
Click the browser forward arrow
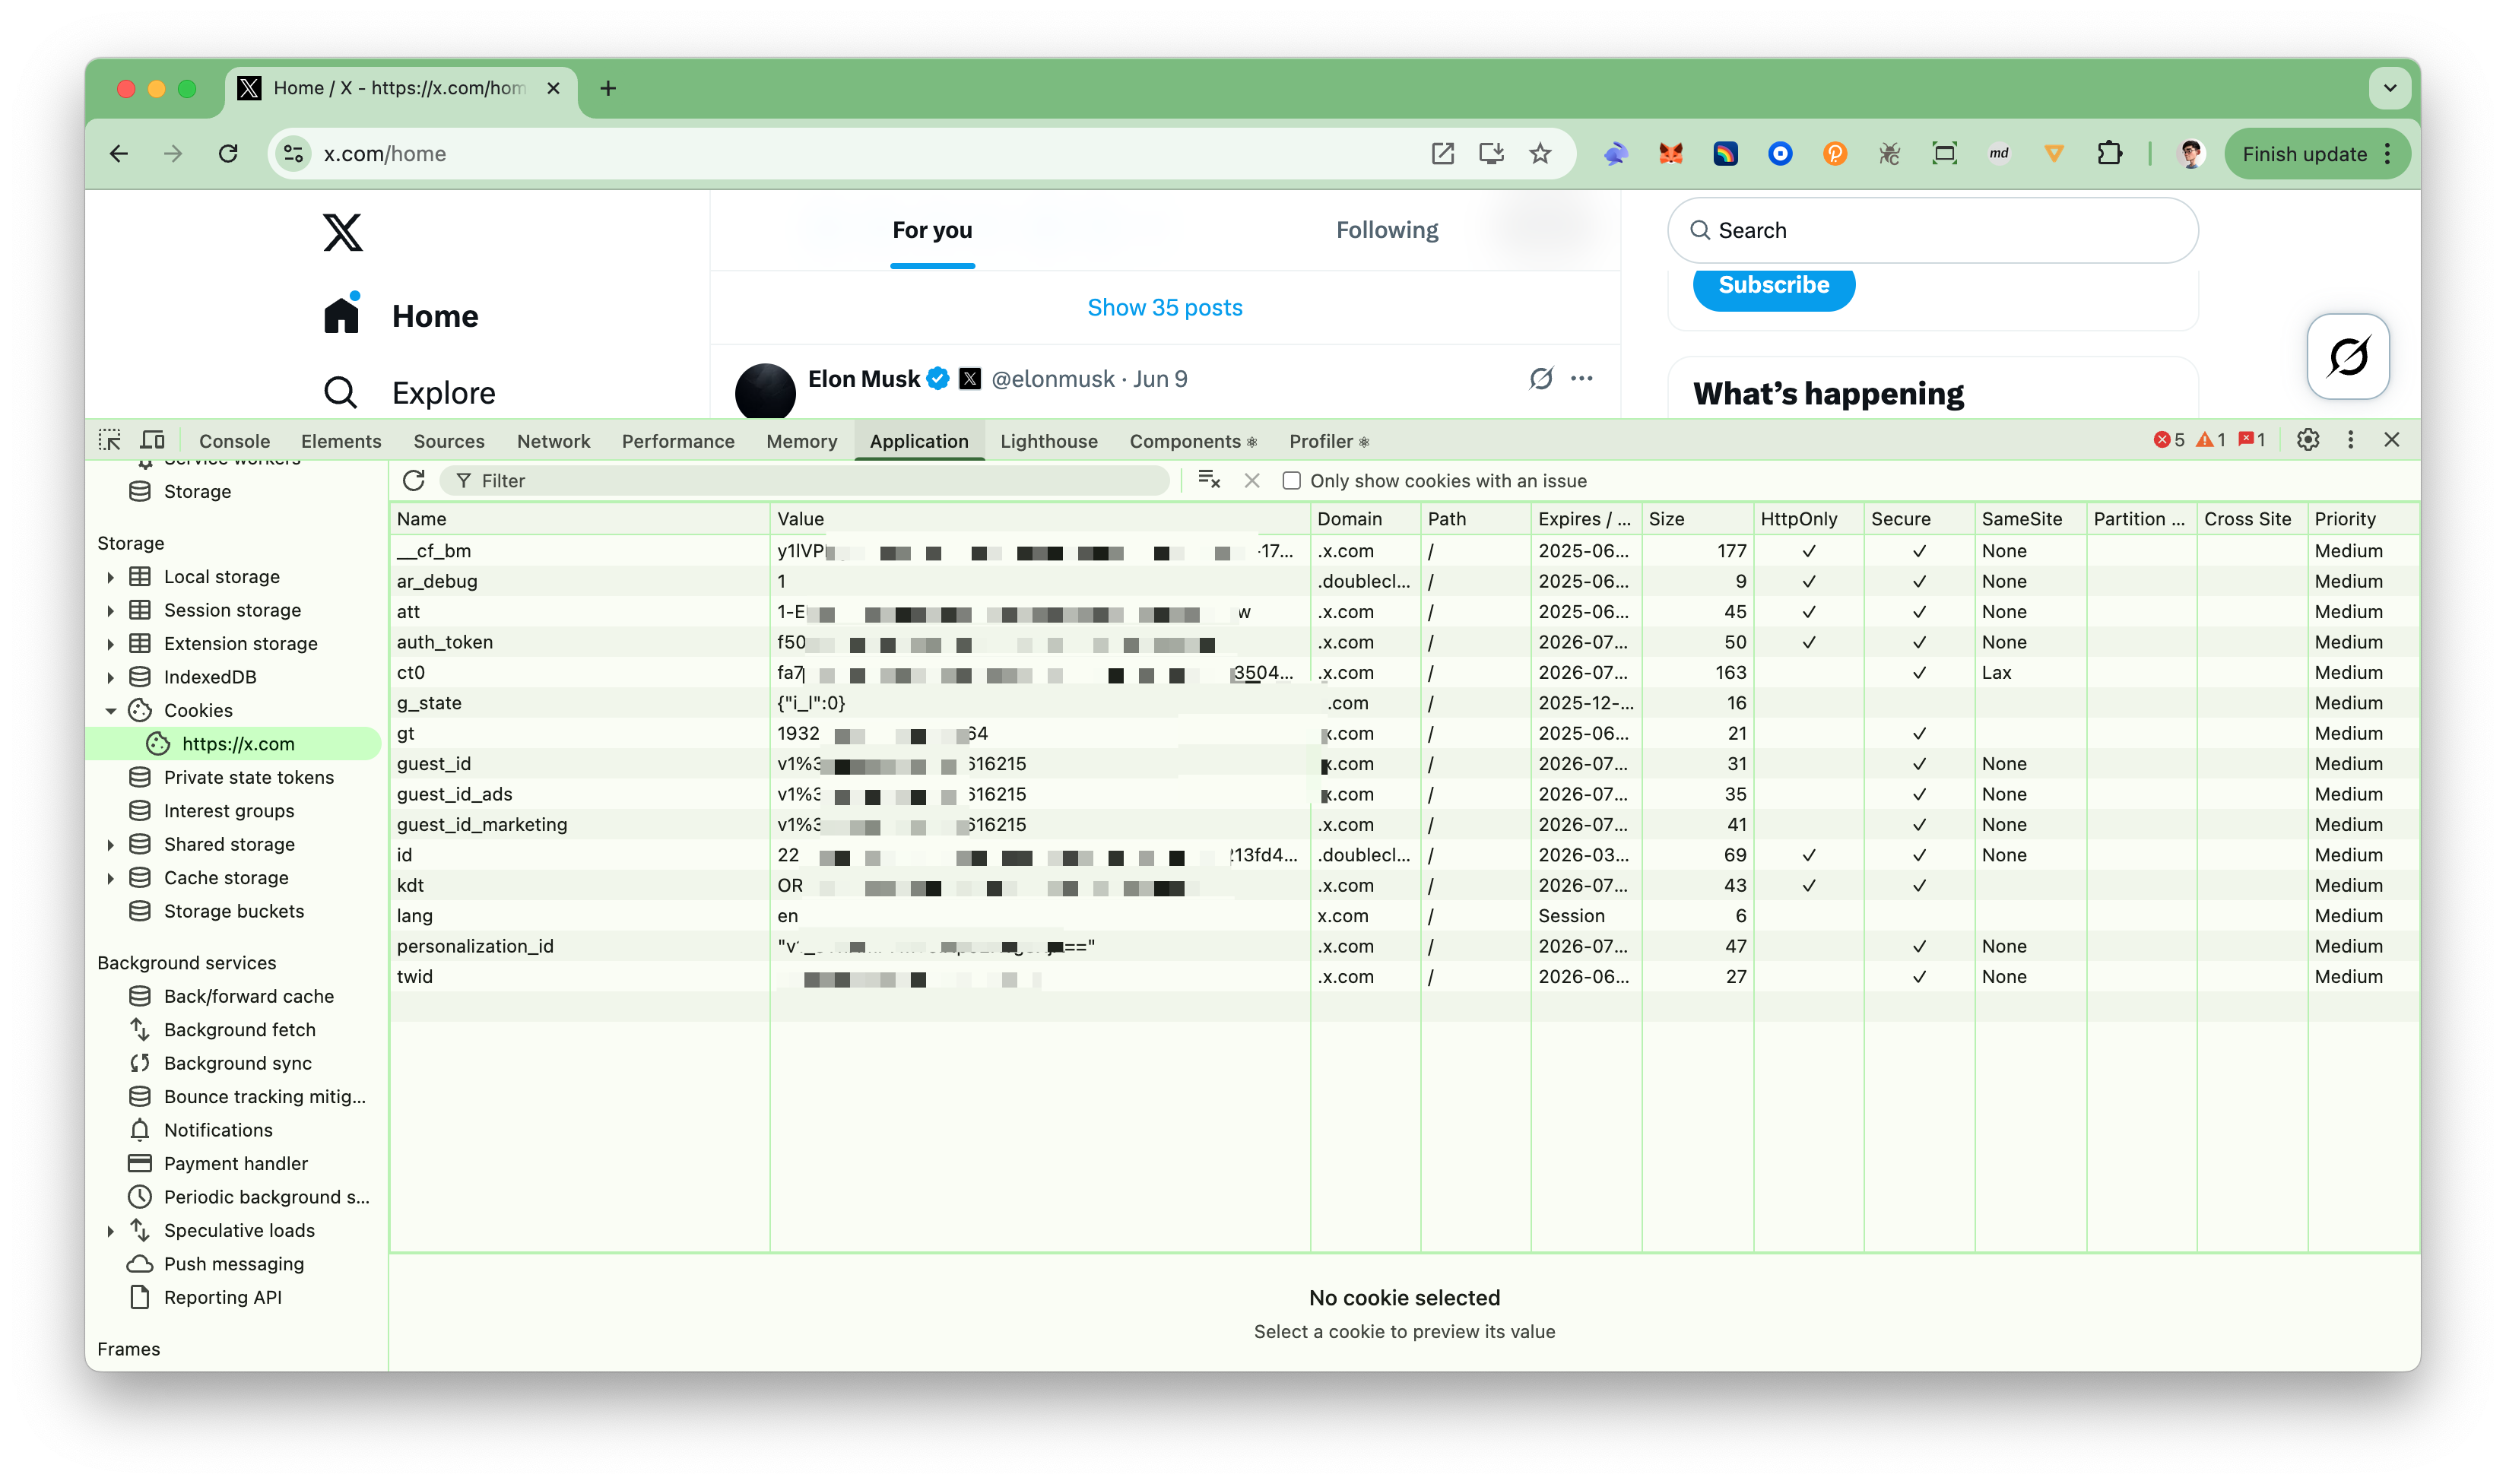[173, 154]
